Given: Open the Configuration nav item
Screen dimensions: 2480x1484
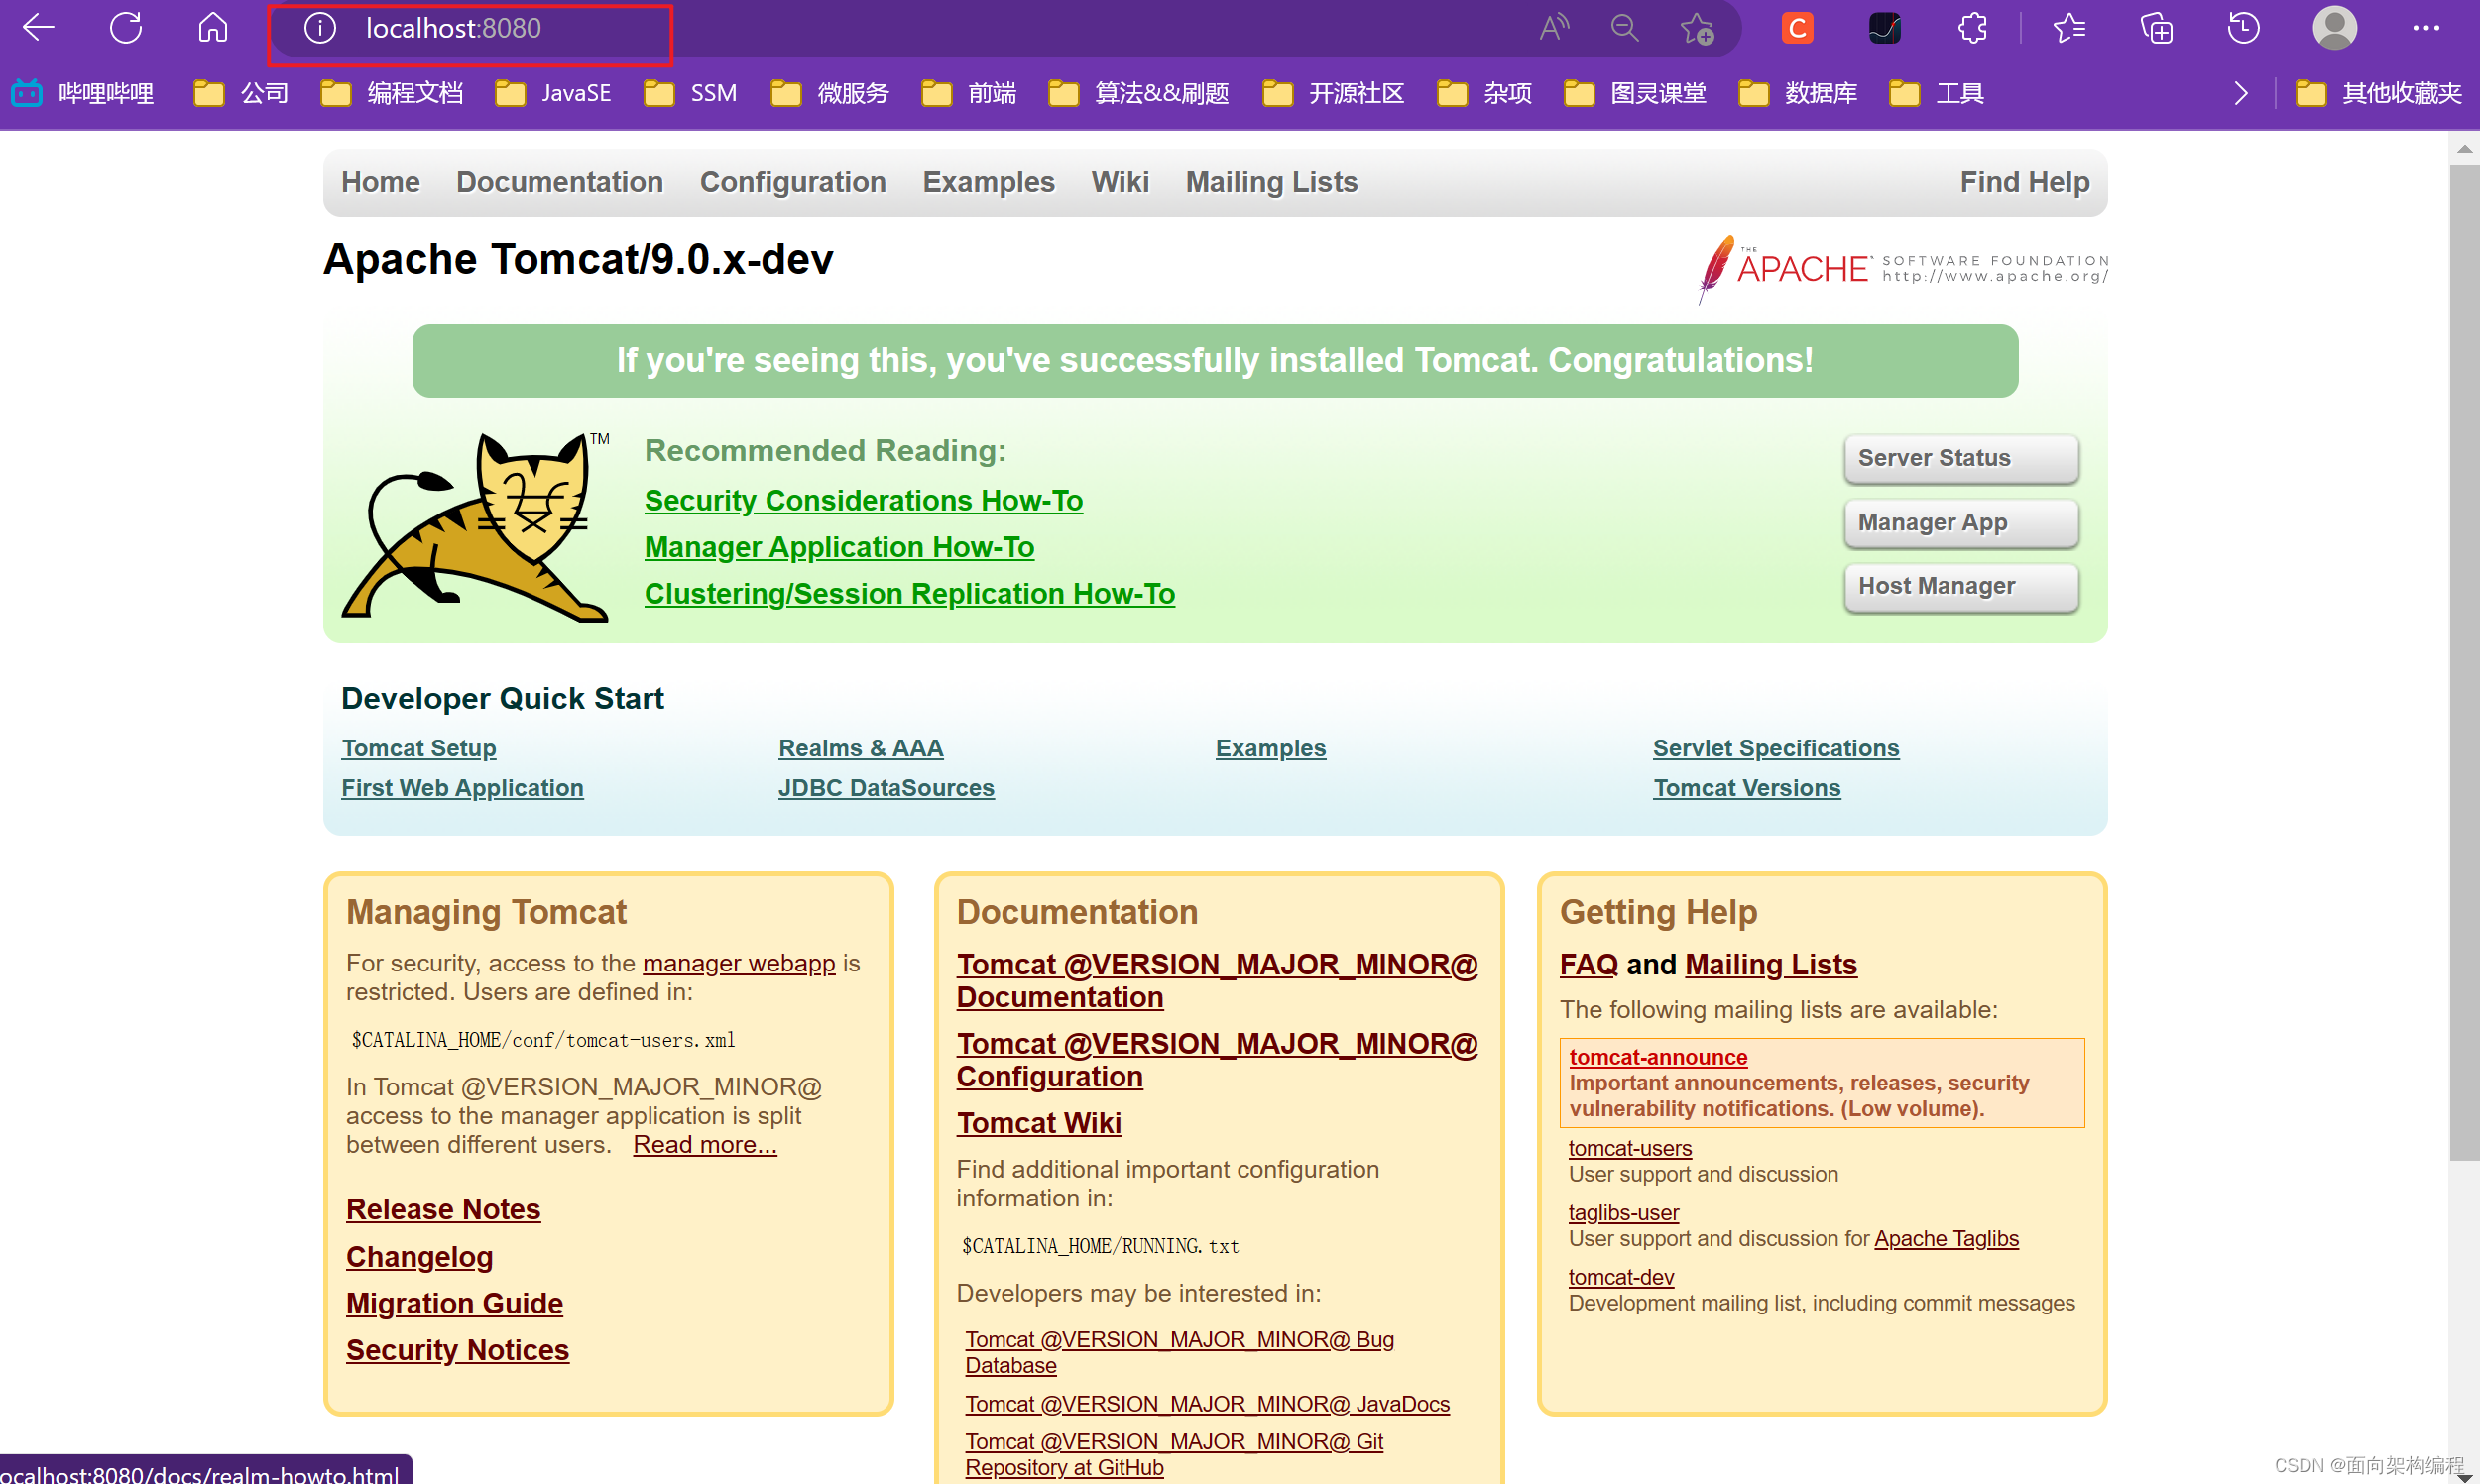Looking at the screenshot, I should [x=792, y=183].
